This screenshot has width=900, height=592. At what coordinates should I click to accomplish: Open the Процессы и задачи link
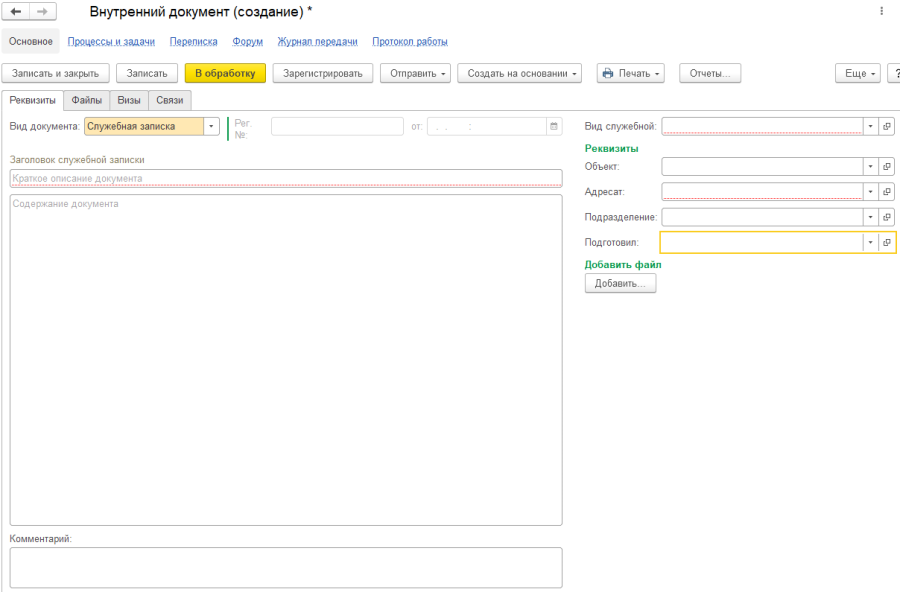[x=111, y=42]
